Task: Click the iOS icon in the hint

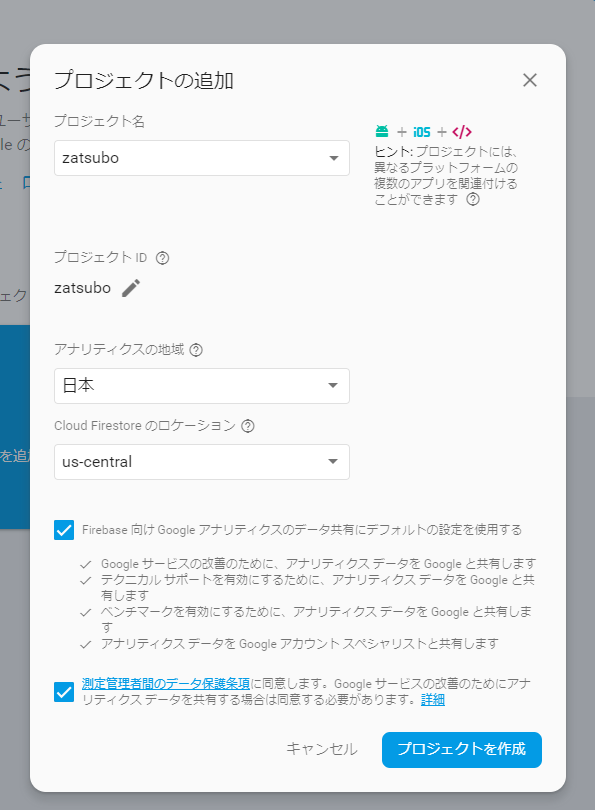Action: click(x=421, y=132)
